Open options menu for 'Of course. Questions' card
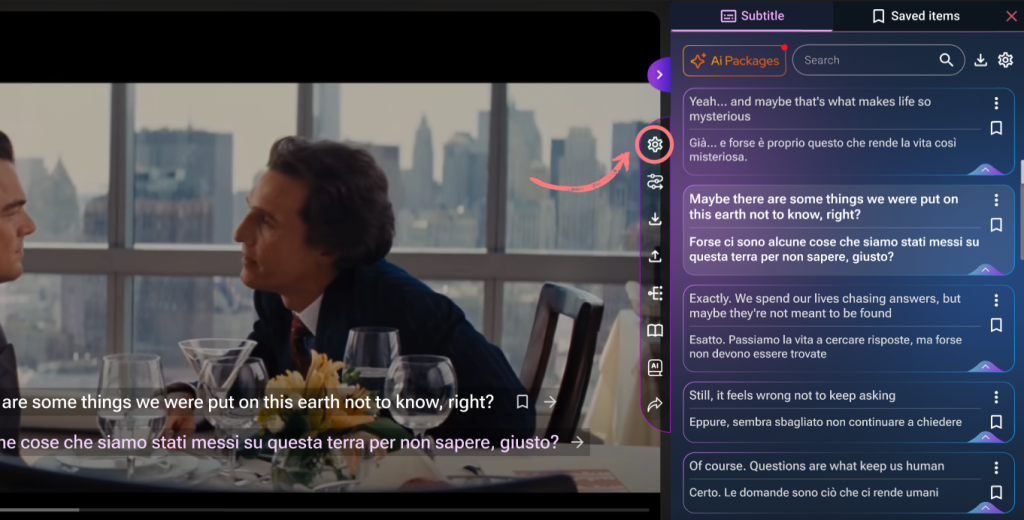1024x520 pixels. click(x=996, y=467)
